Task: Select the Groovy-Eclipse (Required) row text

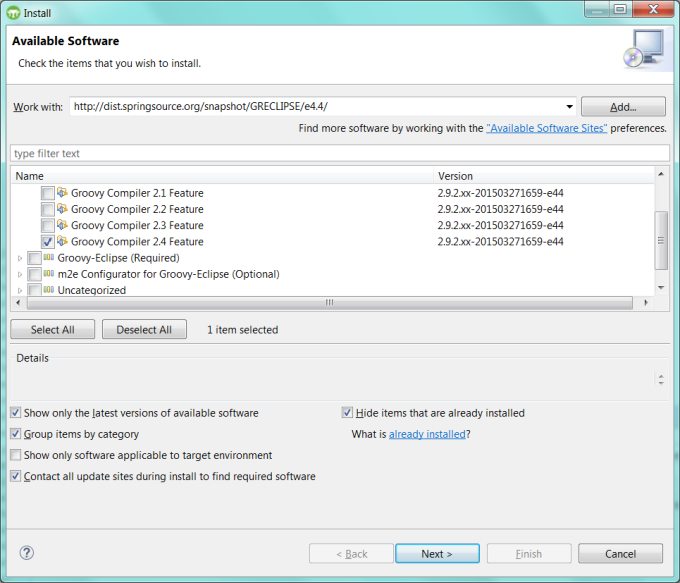Action: point(118,258)
